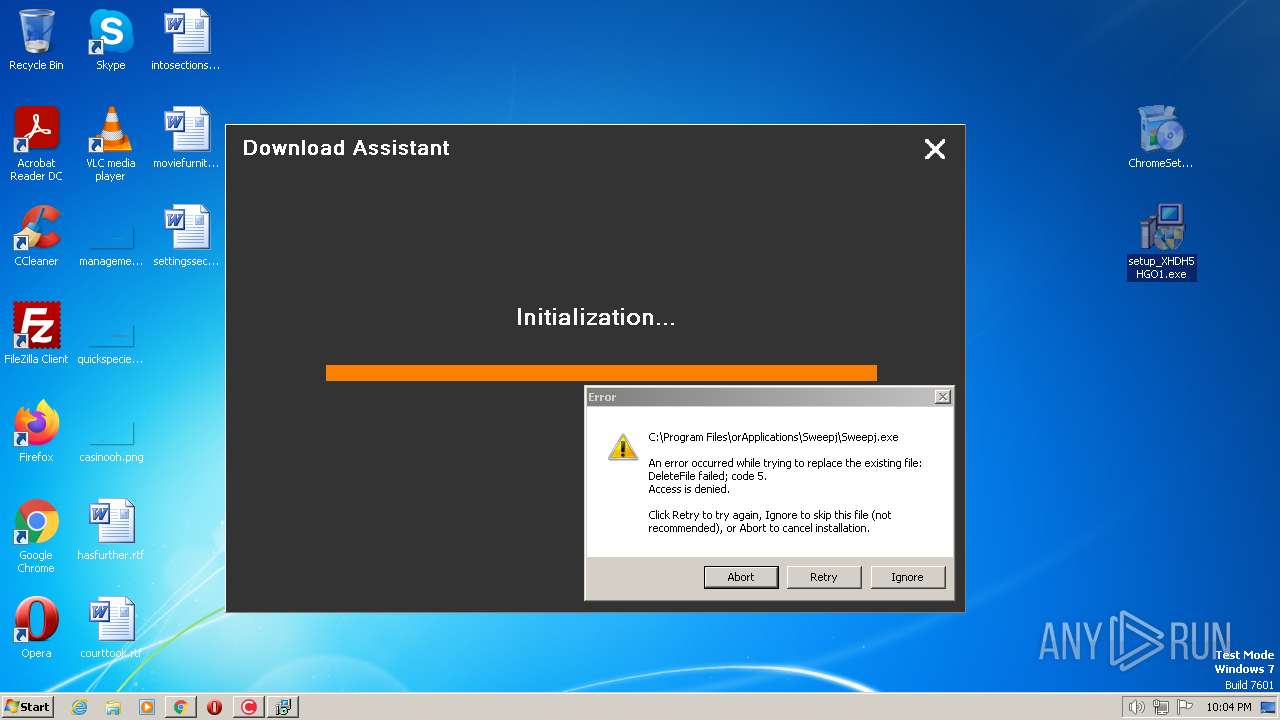Select the intosections Word document icon
The height and width of the screenshot is (720, 1280).
[186, 40]
